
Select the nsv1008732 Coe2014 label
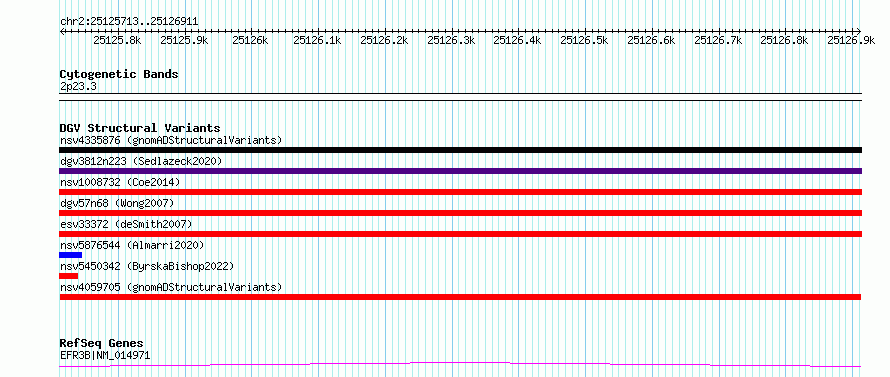click(x=120, y=182)
